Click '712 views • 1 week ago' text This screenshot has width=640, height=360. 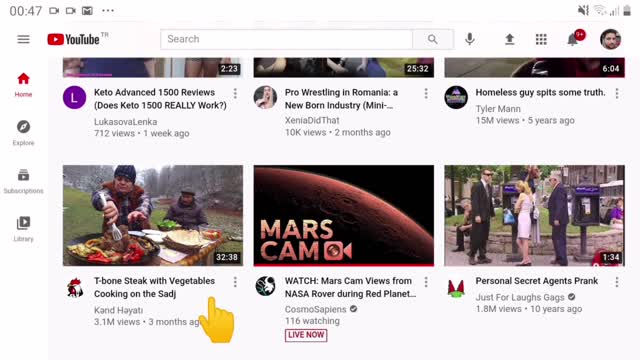click(141, 133)
